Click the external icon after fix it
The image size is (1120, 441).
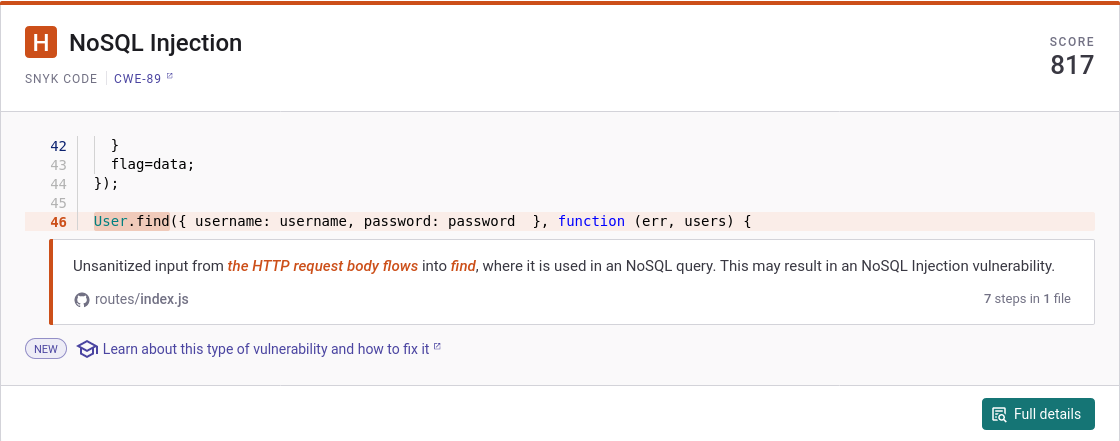(x=437, y=348)
